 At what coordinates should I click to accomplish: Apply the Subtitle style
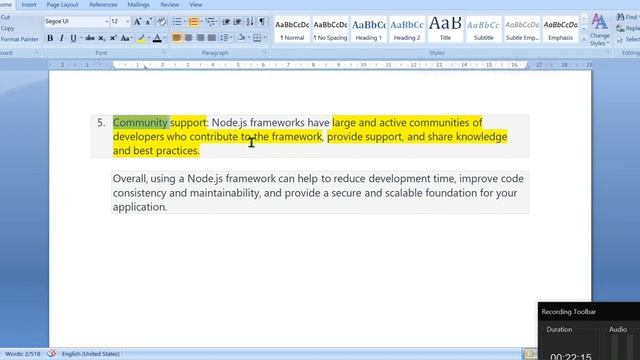click(x=483, y=29)
